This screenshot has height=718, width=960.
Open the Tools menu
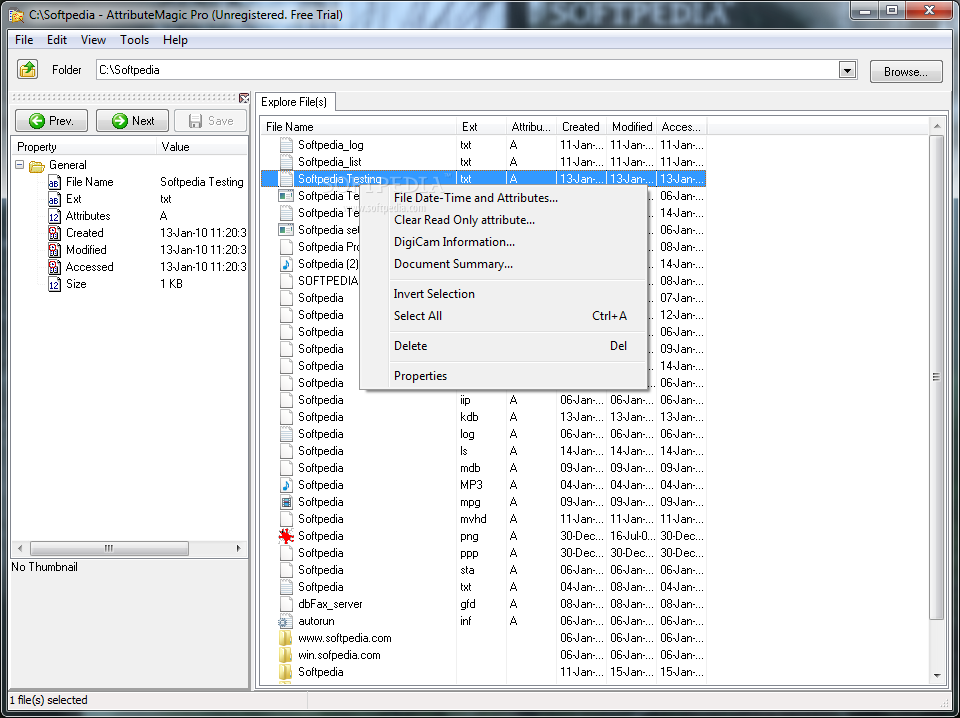(134, 40)
